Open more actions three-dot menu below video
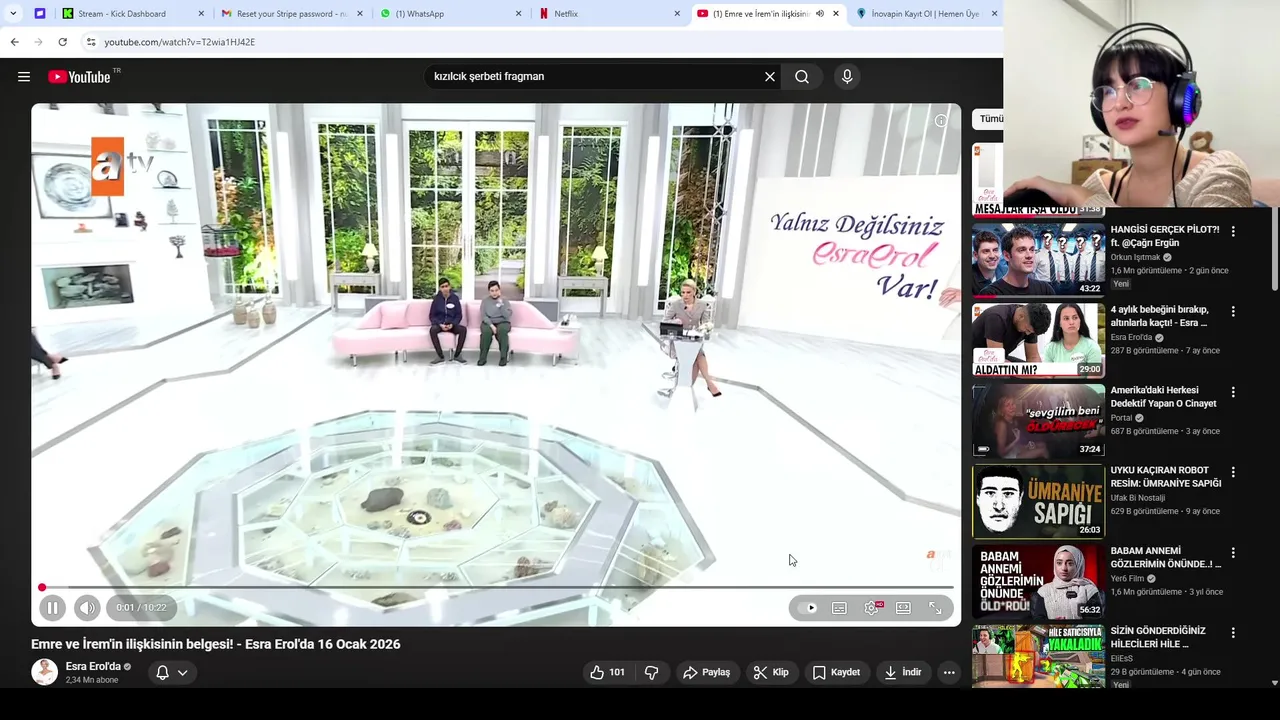1280x720 pixels. click(949, 673)
